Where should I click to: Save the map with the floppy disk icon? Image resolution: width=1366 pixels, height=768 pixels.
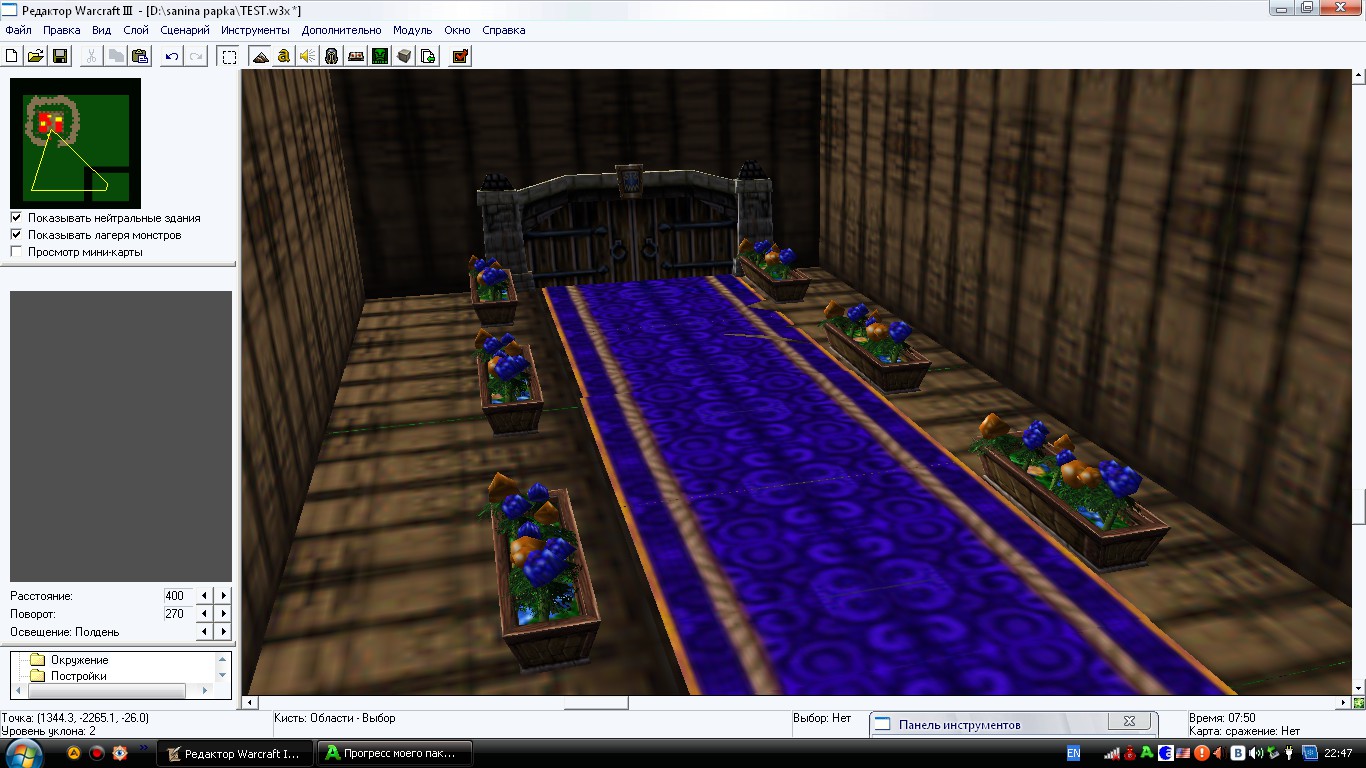(59, 57)
